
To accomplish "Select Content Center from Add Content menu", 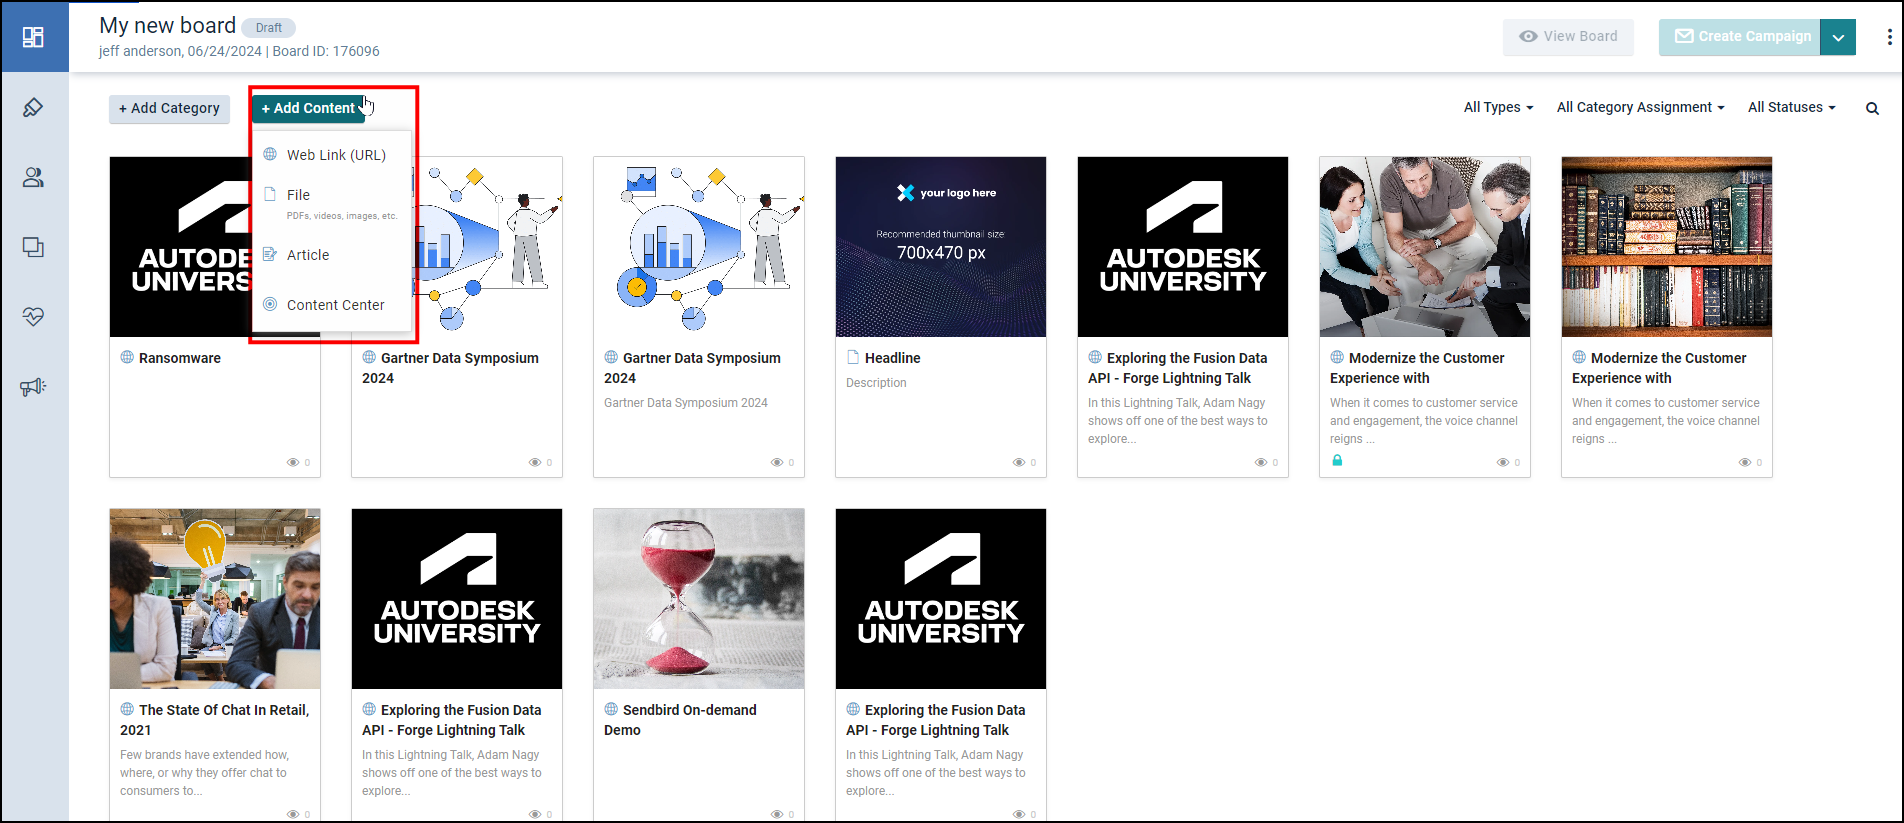I will coord(335,305).
